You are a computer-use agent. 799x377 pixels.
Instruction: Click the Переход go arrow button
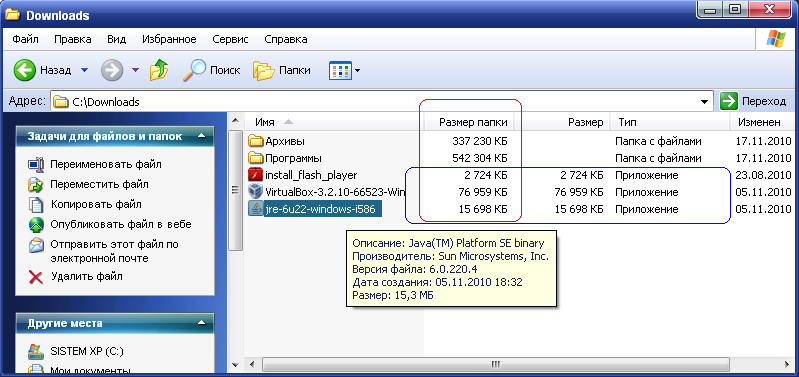coord(729,101)
